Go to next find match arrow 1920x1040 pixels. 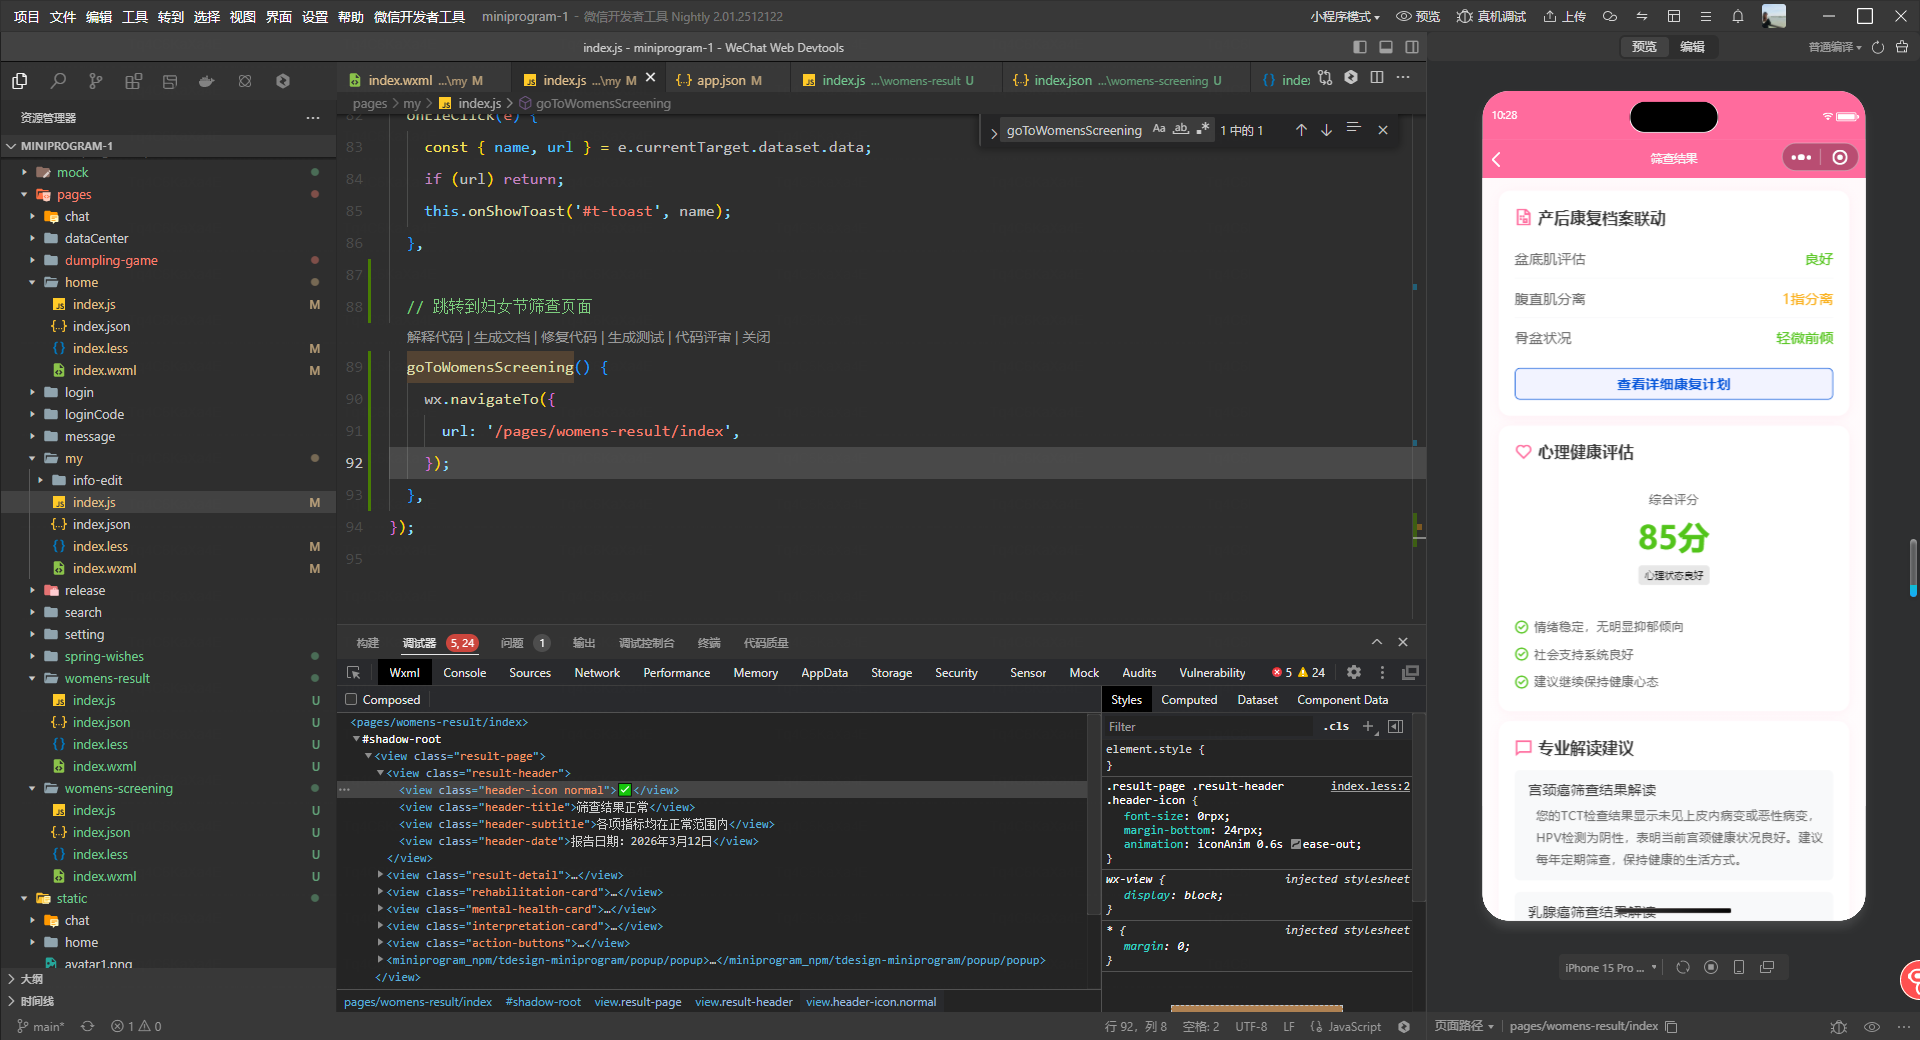1326,130
